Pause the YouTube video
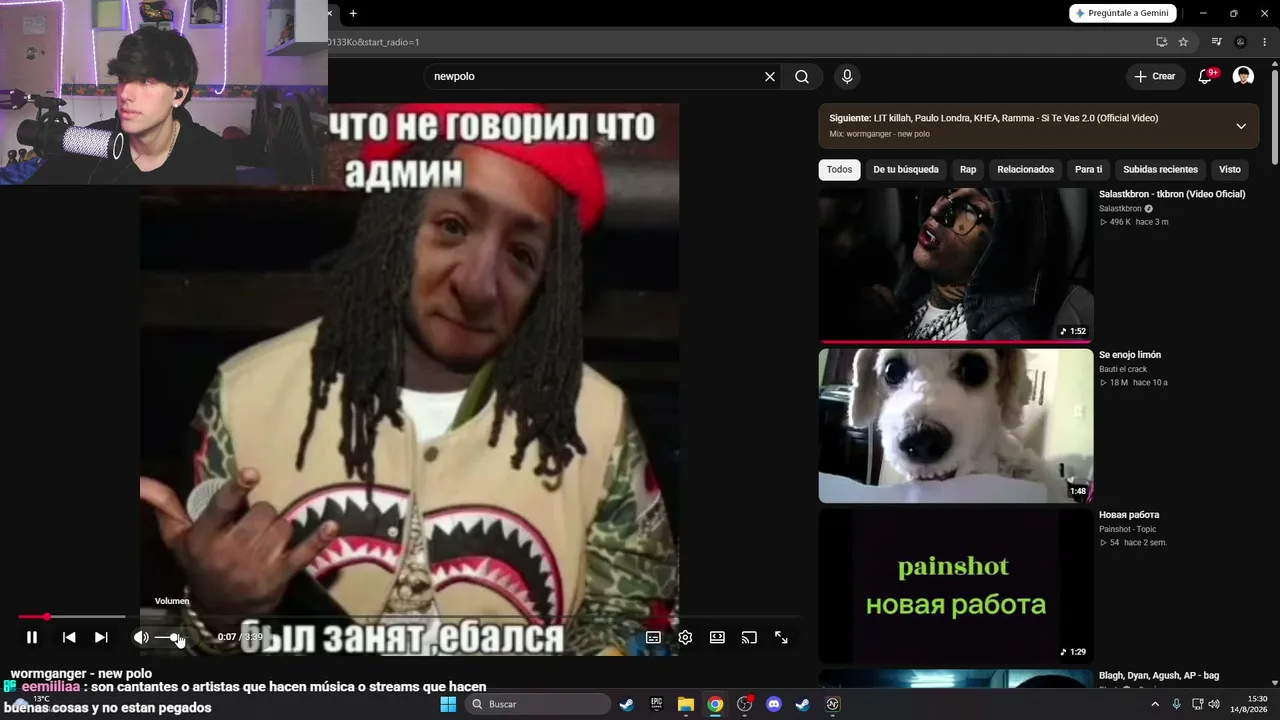Screen dimensions: 1280x720 coord(32,637)
